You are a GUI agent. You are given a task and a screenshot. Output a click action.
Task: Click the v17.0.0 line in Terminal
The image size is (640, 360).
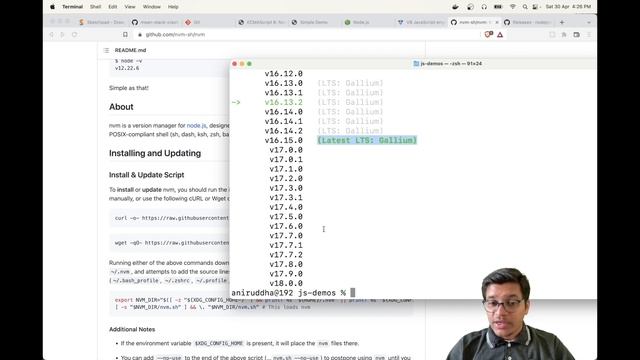(x=286, y=150)
